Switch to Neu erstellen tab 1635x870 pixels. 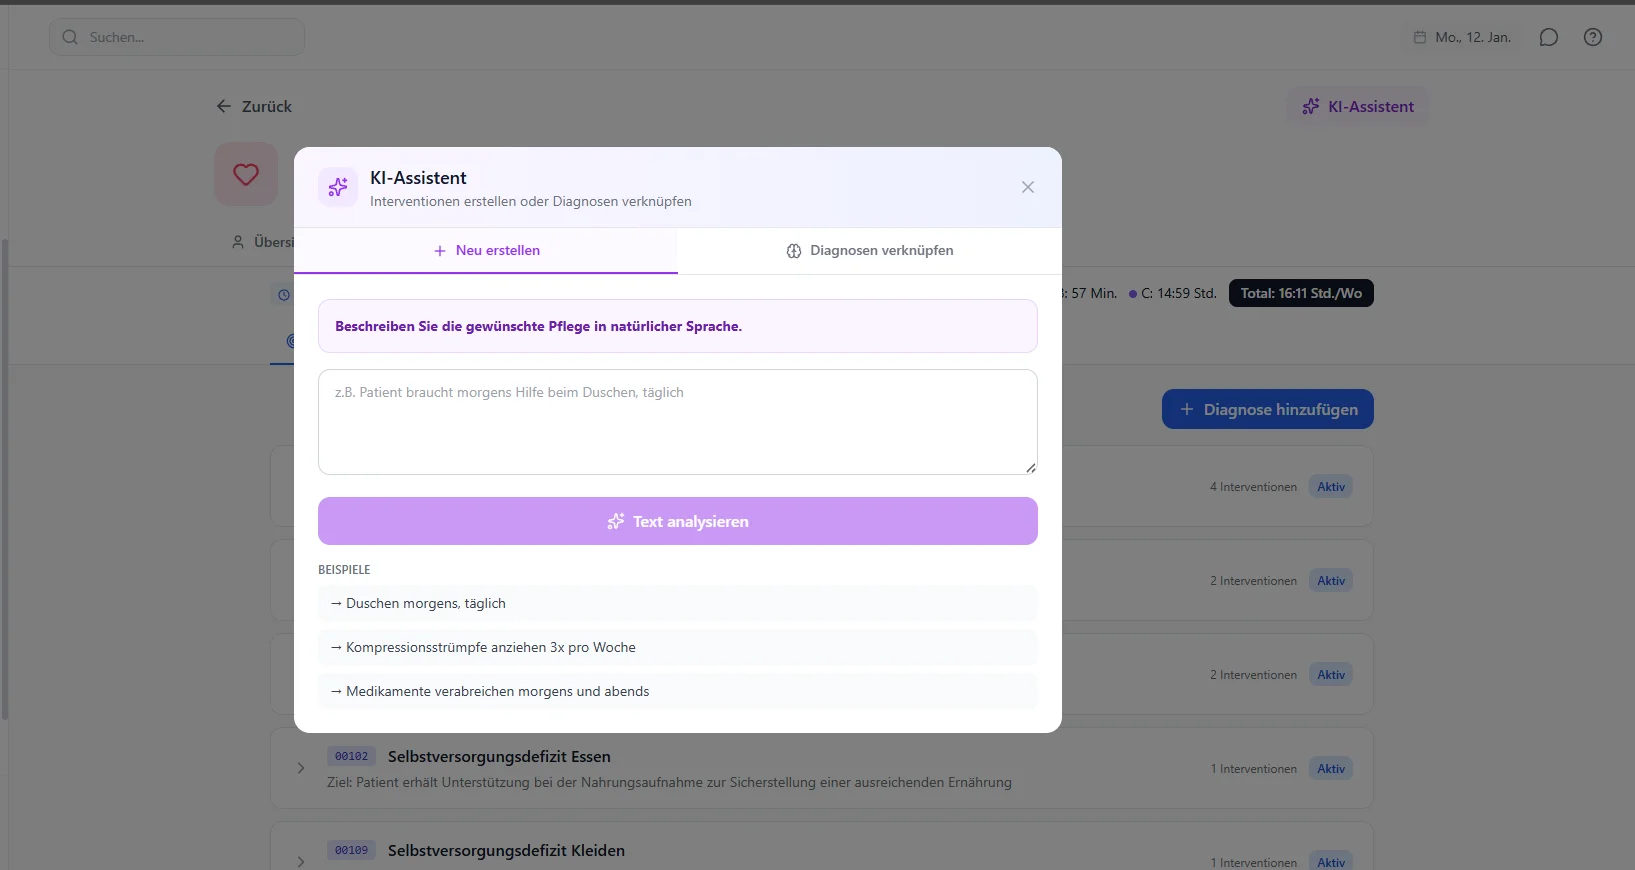click(486, 250)
